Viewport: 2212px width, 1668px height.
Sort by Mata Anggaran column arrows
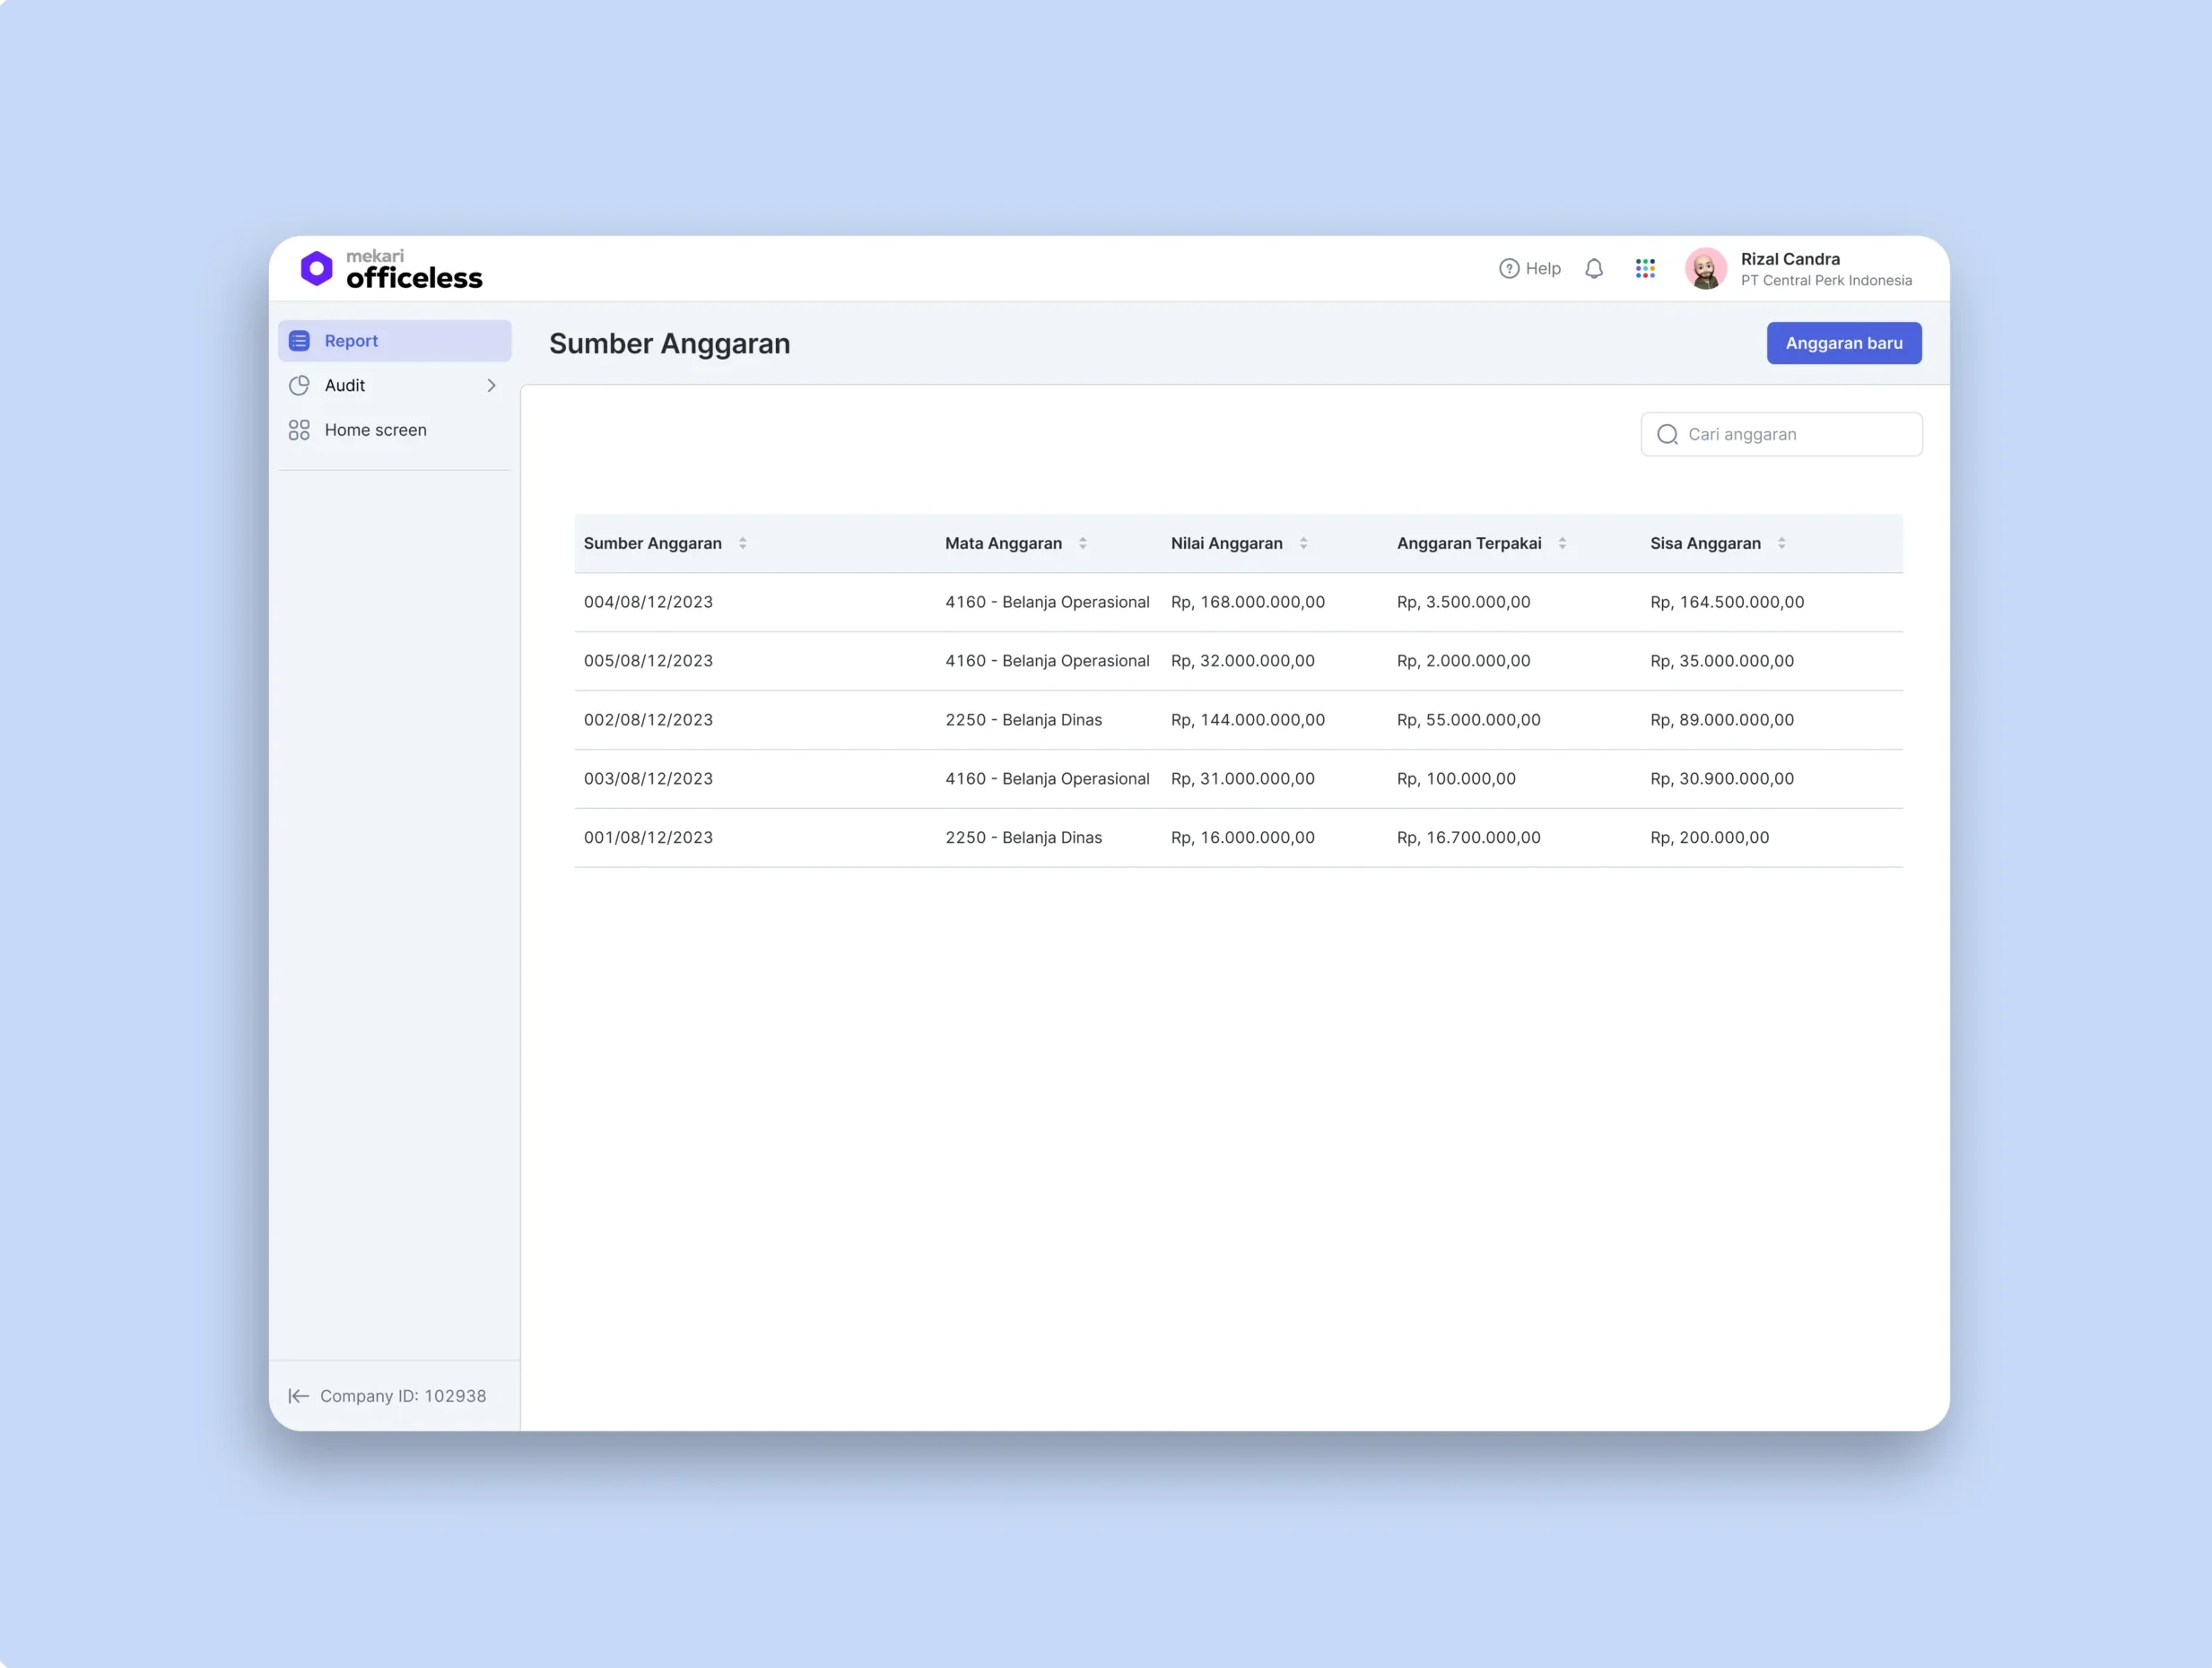click(x=1082, y=543)
